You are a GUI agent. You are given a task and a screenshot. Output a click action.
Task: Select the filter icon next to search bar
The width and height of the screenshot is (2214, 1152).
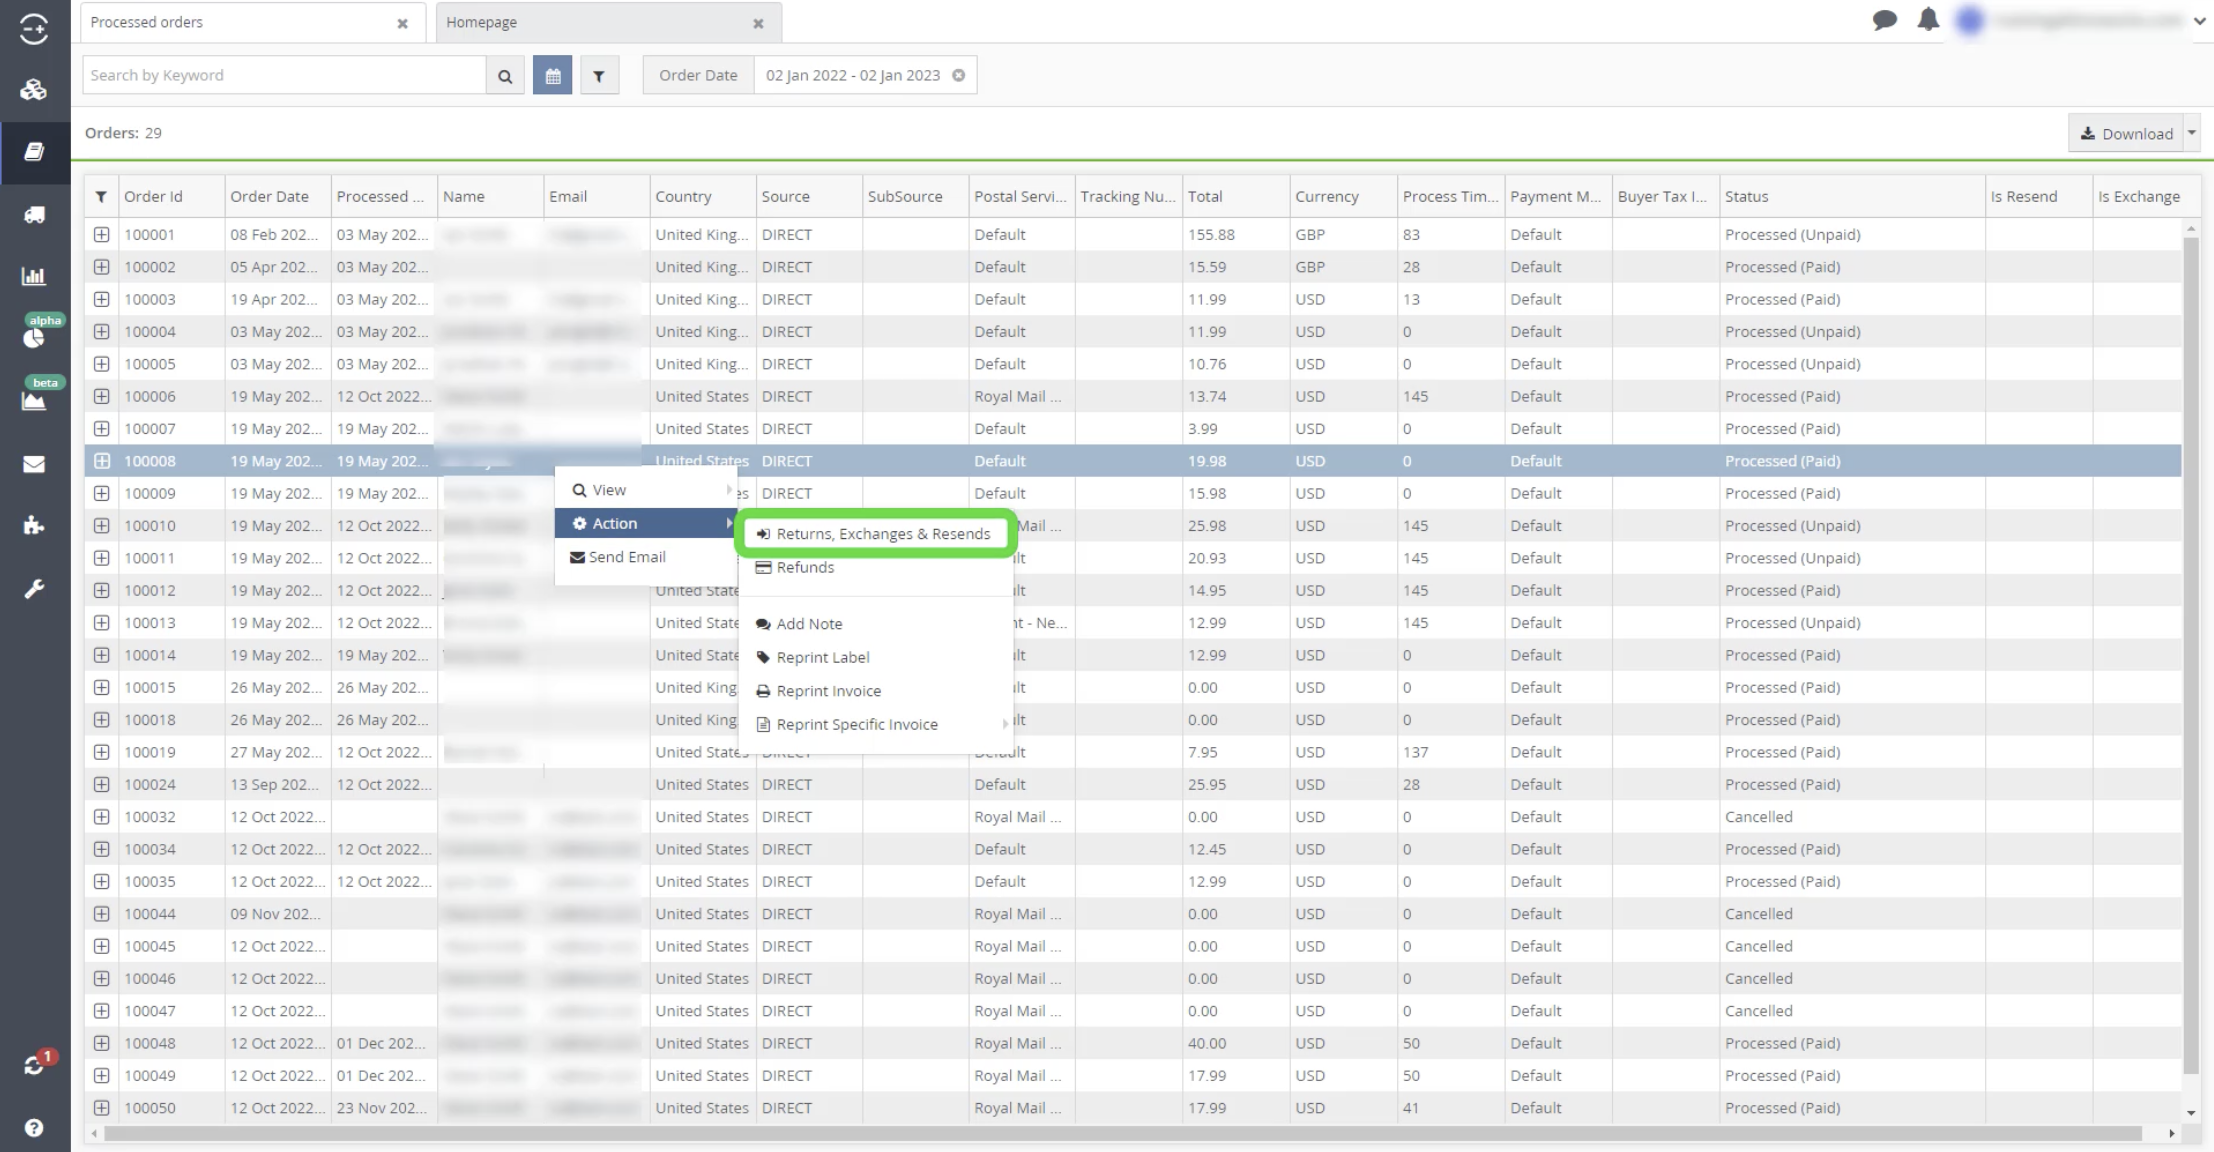pyautogui.click(x=599, y=75)
